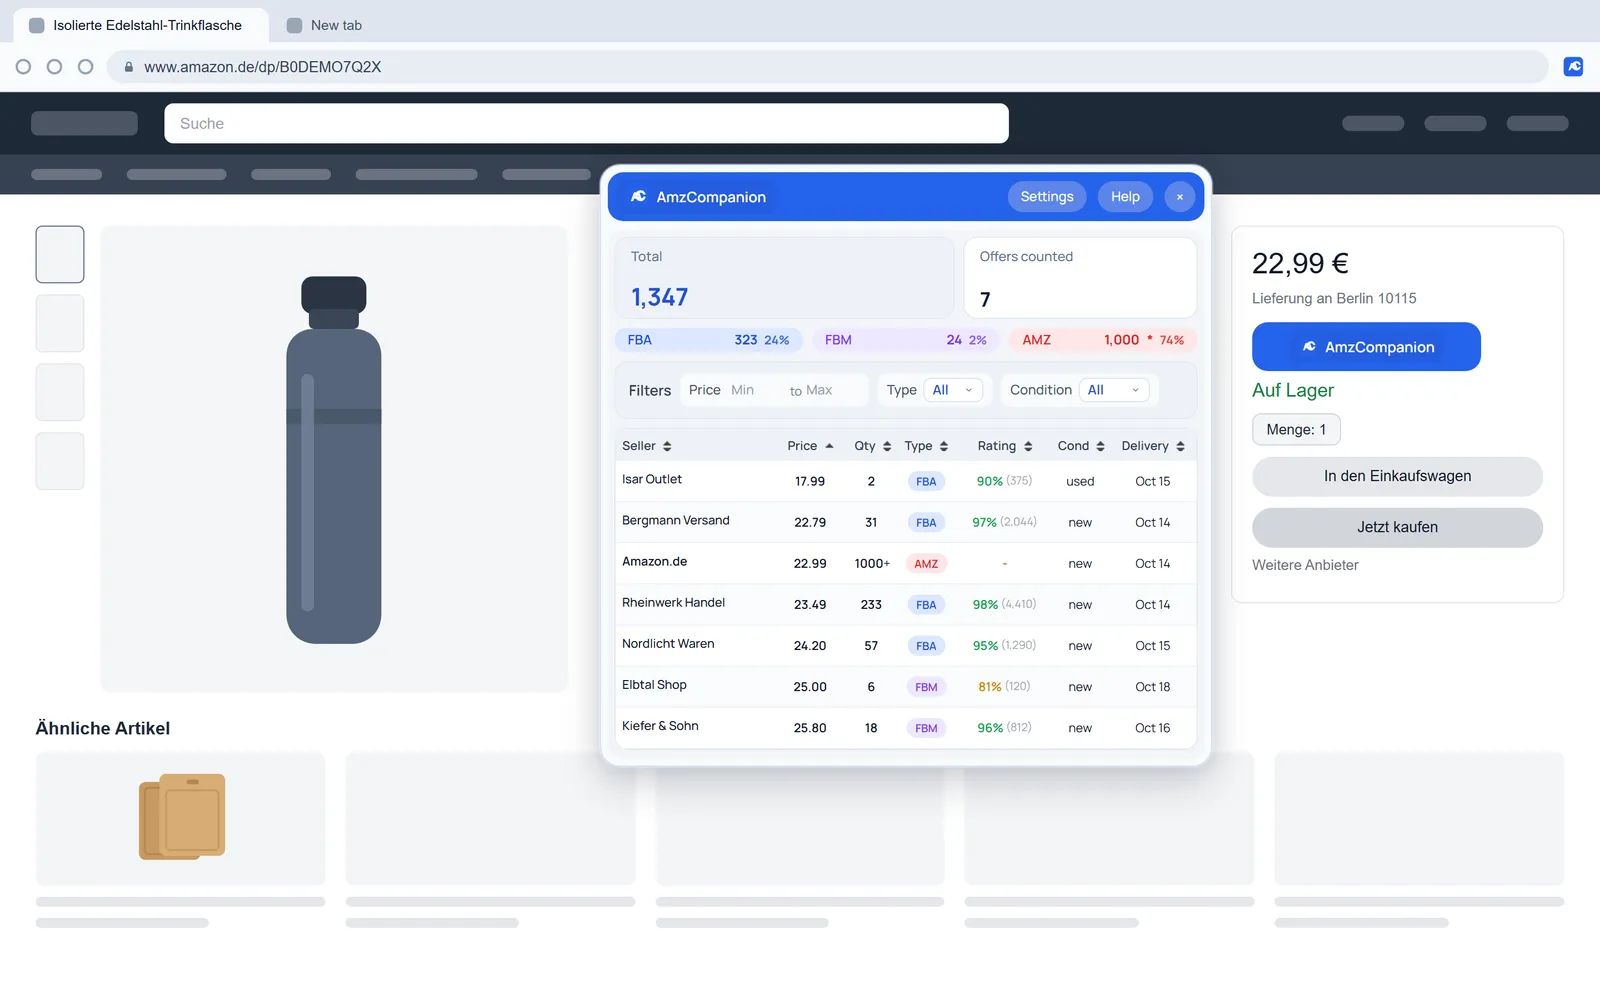The width and height of the screenshot is (1600, 1000).
Task: Sort offers by Rating column arrows
Action: pos(1028,446)
